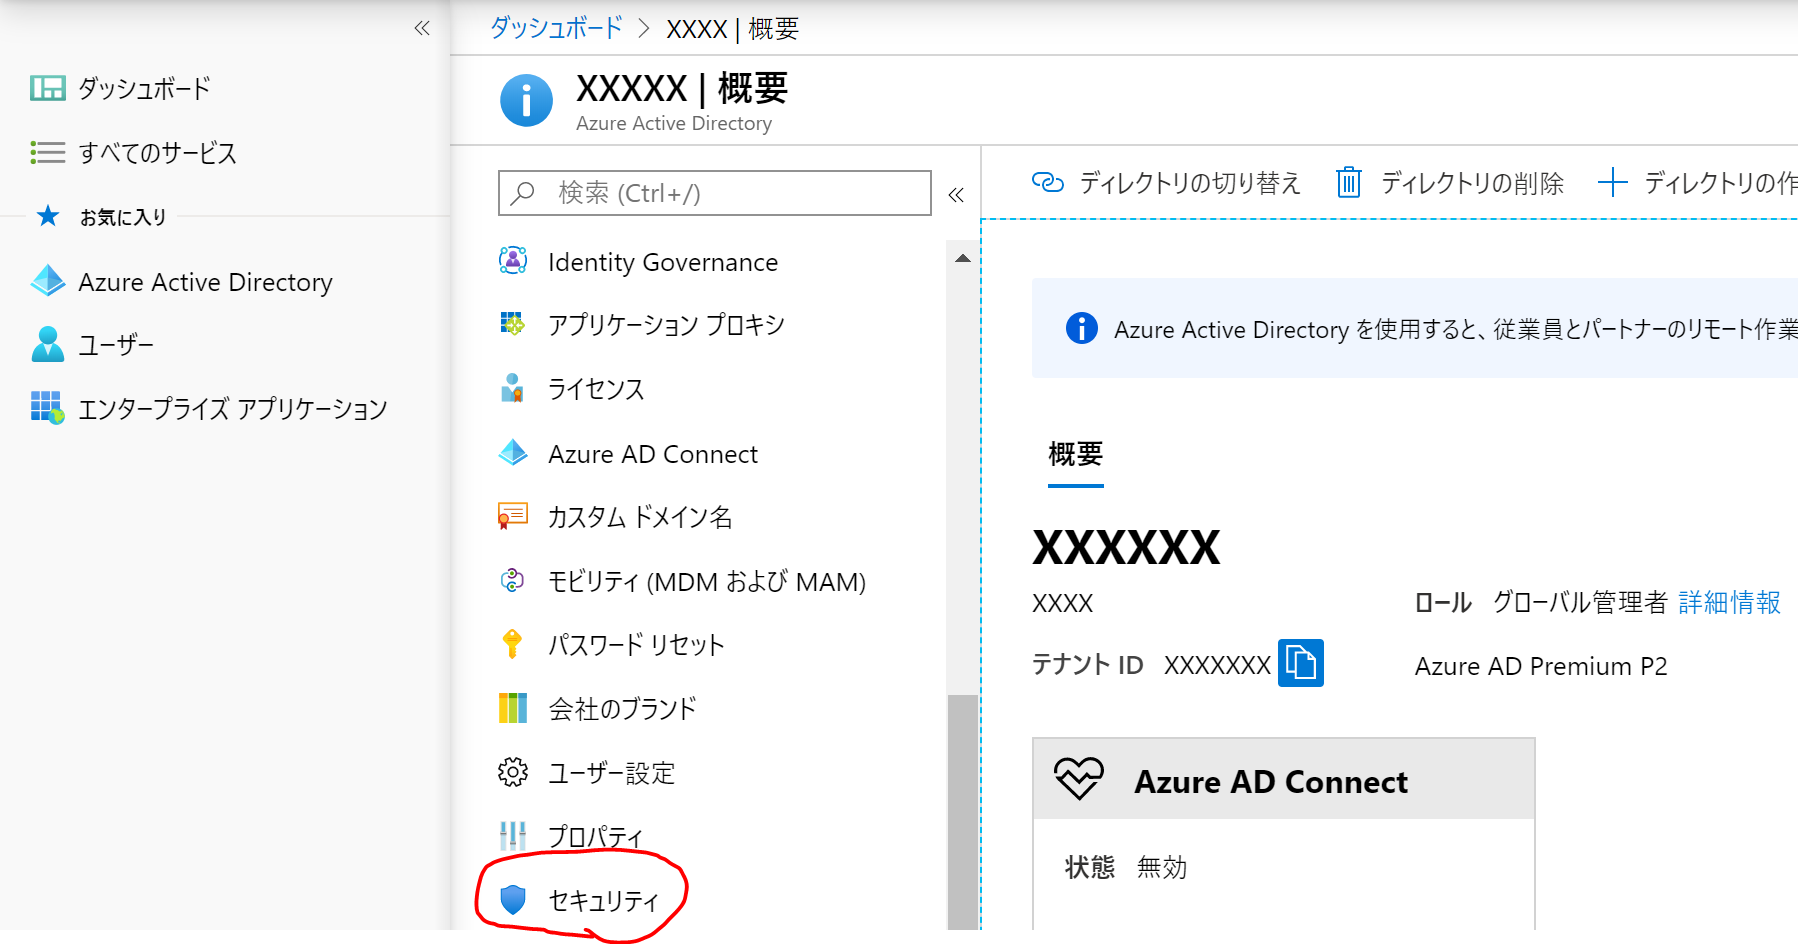The height and width of the screenshot is (944, 1798).
Task: Open Identity Governance menu item
Action: [663, 262]
